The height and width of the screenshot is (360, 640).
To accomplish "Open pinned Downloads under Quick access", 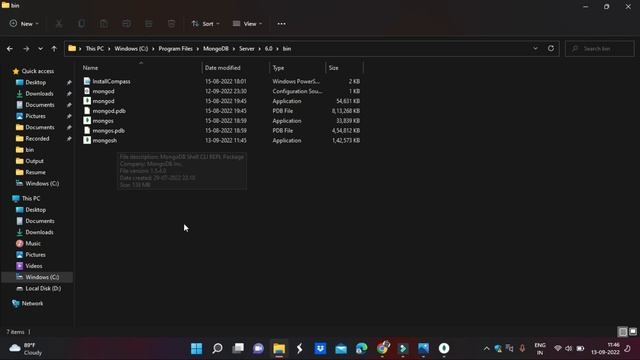I will pos(39,93).
